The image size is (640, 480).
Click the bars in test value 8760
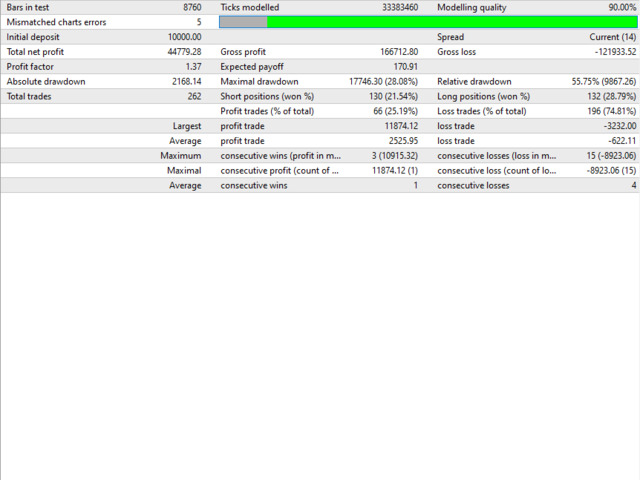192,7
